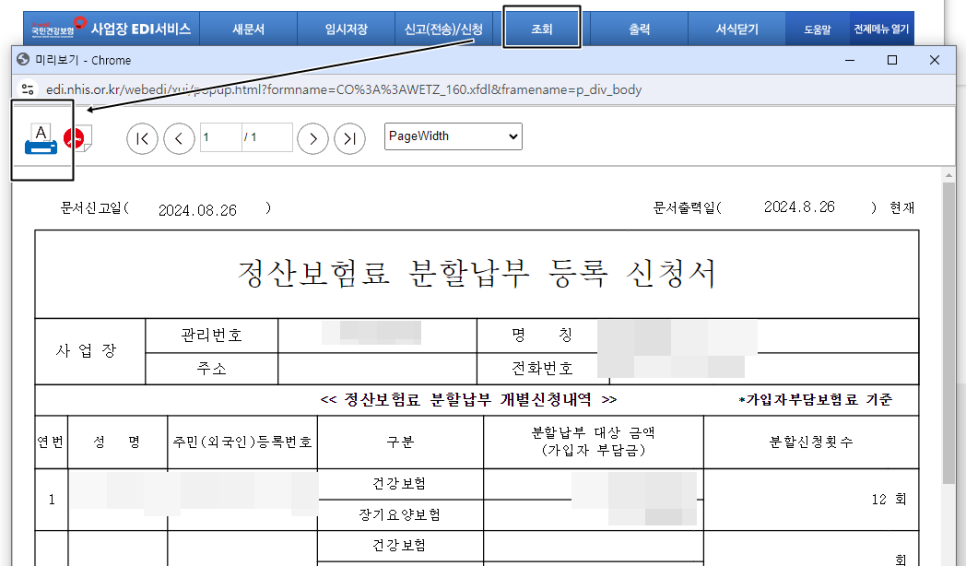Open the 조회 menu

542,29
